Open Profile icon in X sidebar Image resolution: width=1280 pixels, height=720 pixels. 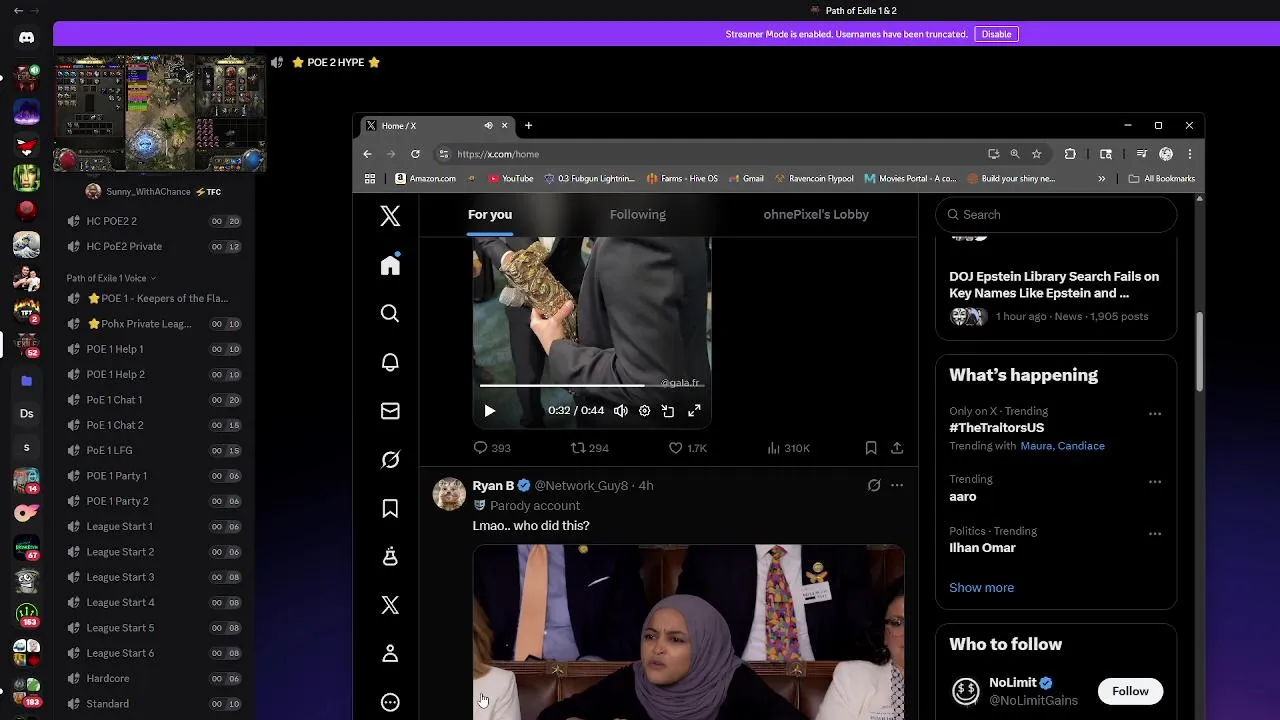(390, 654)
